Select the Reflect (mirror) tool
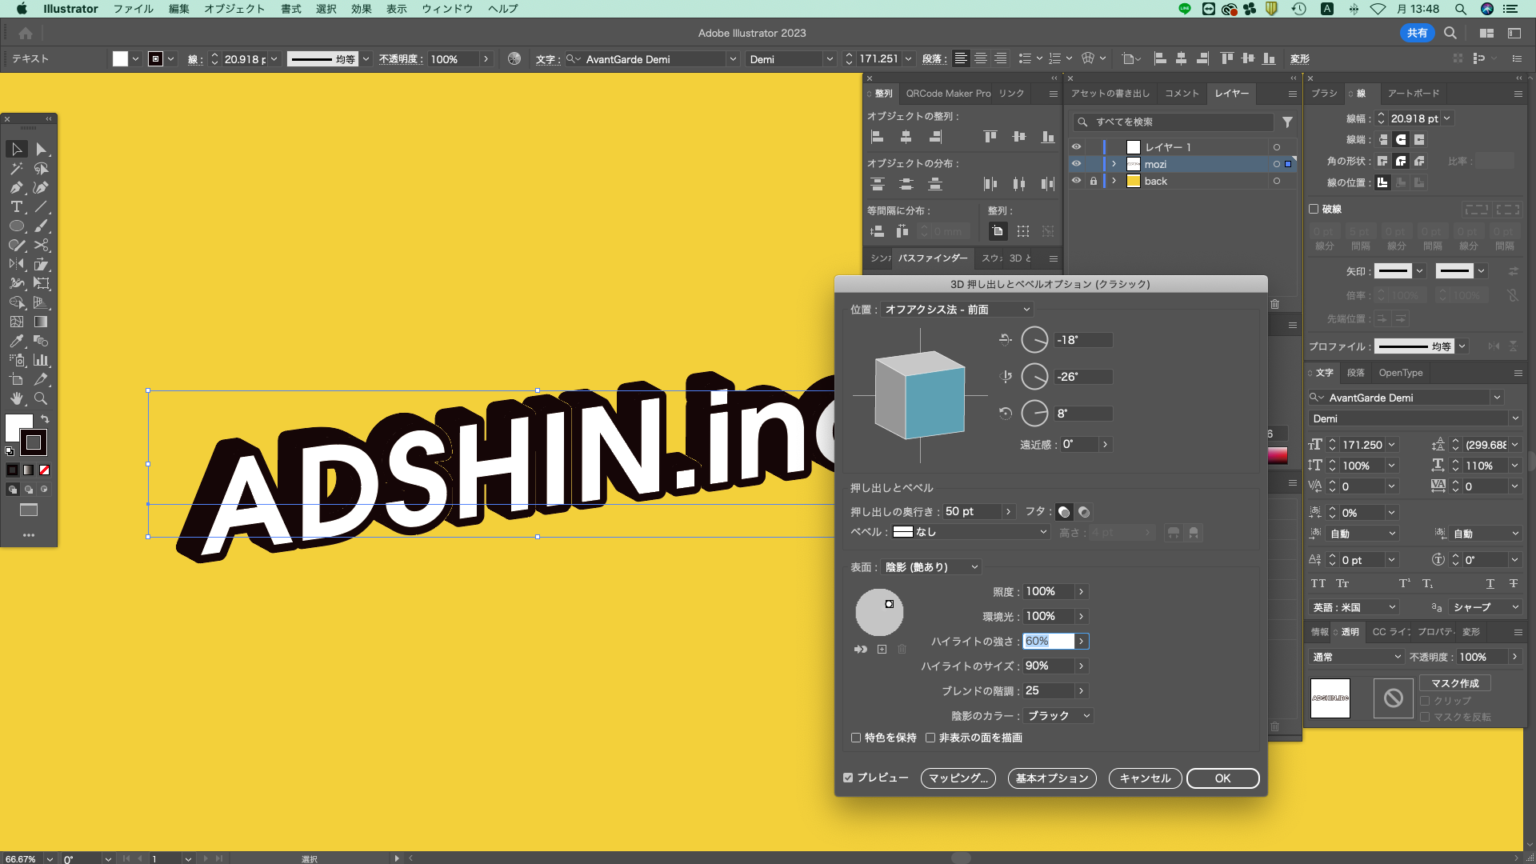The width and height of the screenshot is (1536, 864). 17,264
